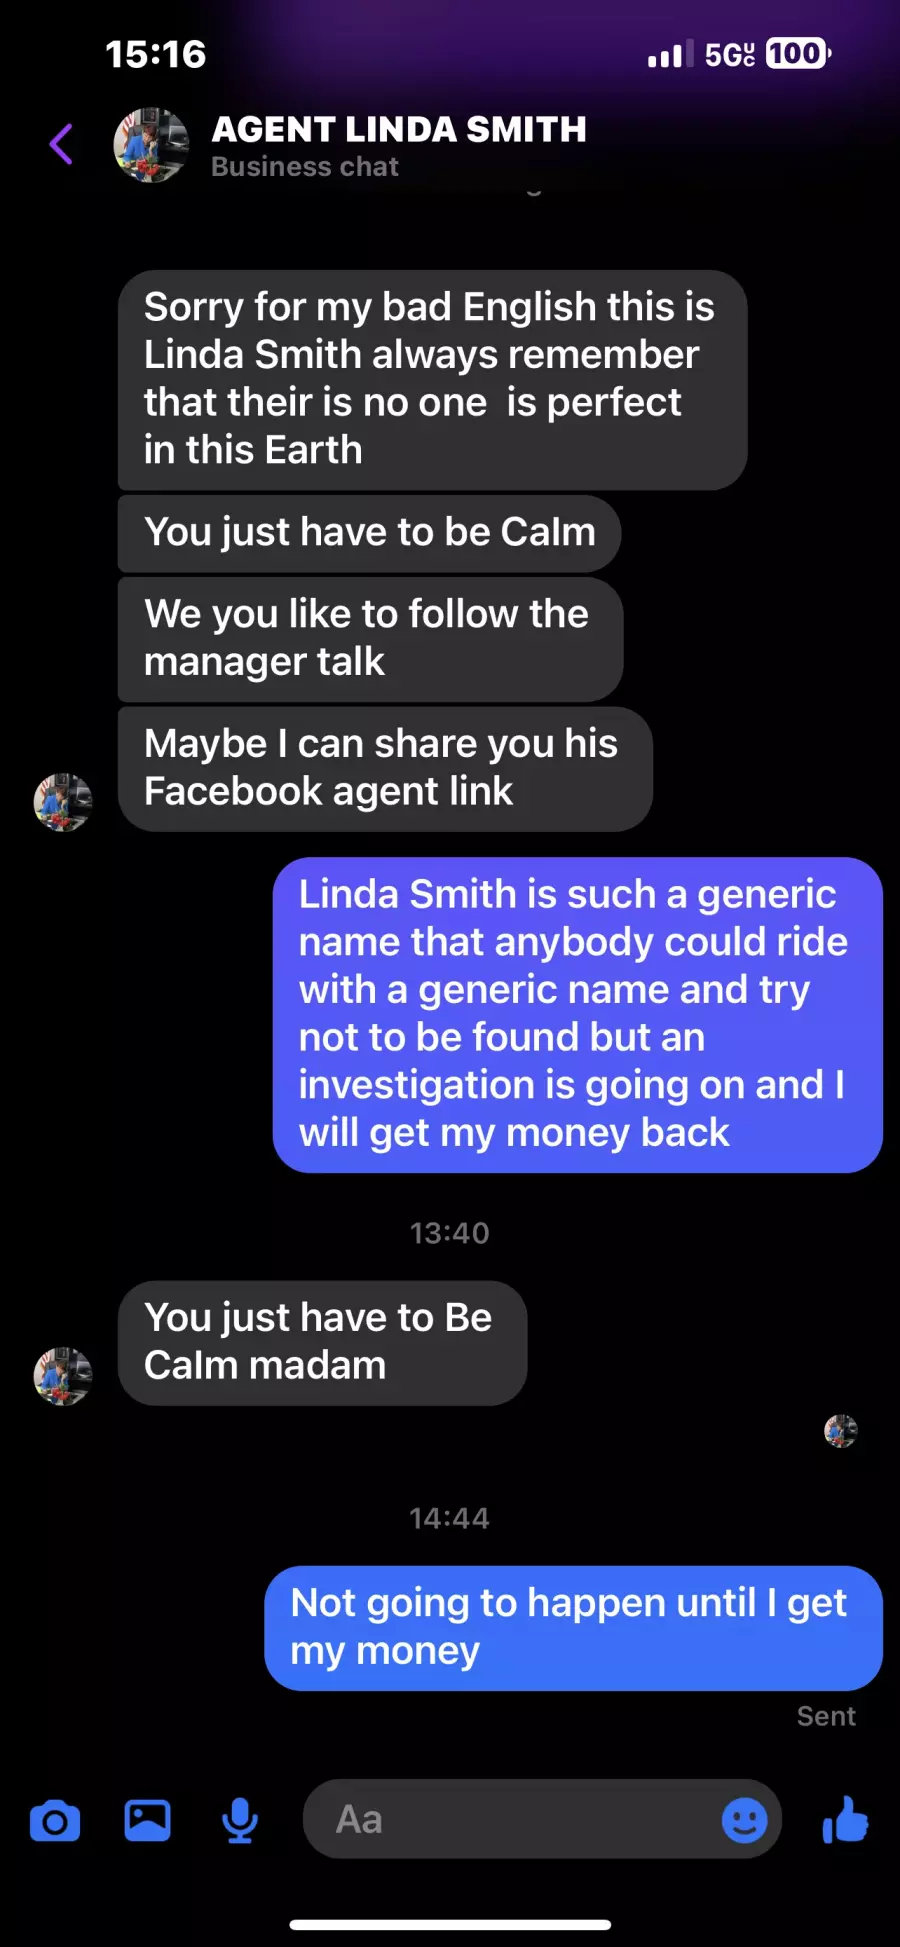
Task: Tap sender avatar beside Facebook agent link message
Action: pyautogui.click(x=63, y=802)
